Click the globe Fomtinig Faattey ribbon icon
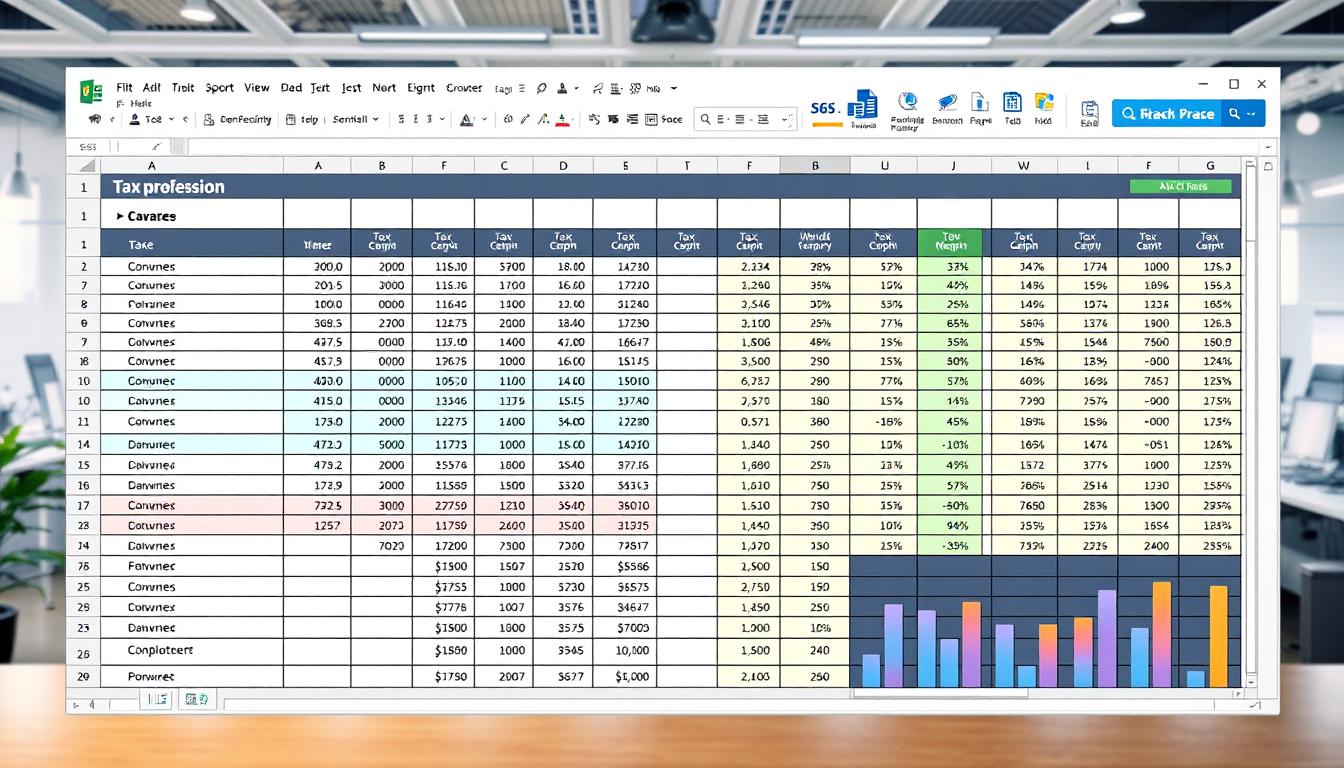The width and height of the screenshot is (1344, 768). (x=908, y=101)
